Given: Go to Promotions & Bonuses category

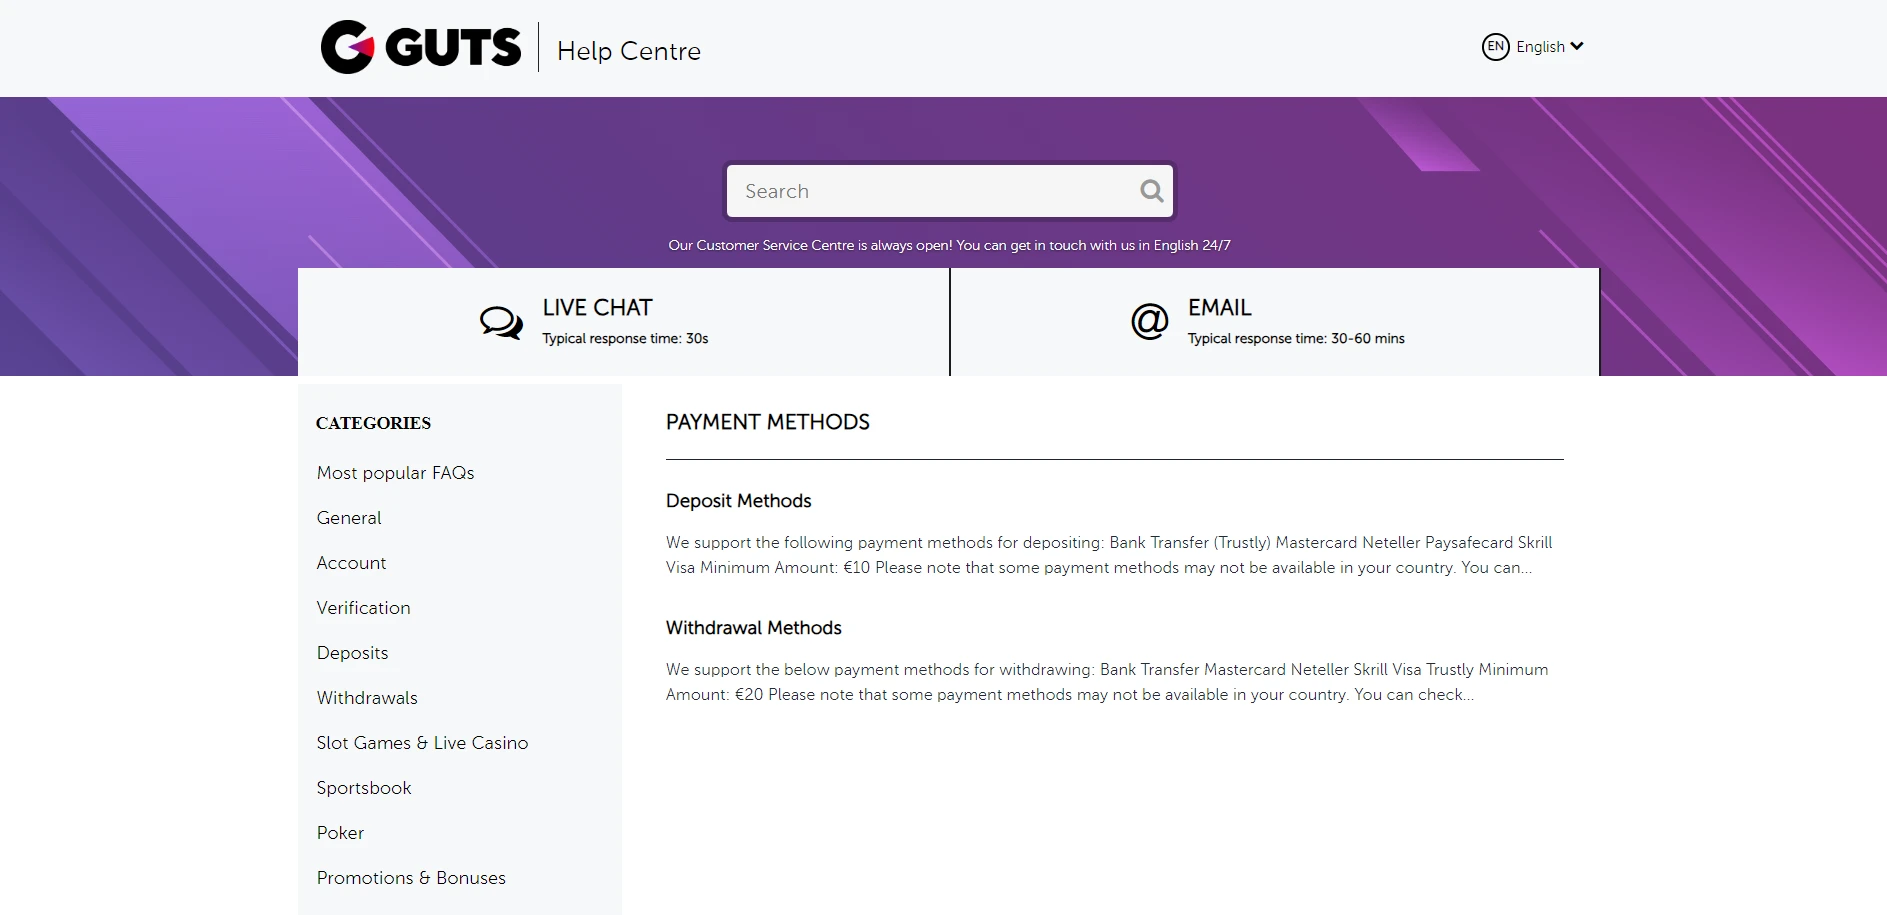Looking at the screenshot, I should 411,878.
